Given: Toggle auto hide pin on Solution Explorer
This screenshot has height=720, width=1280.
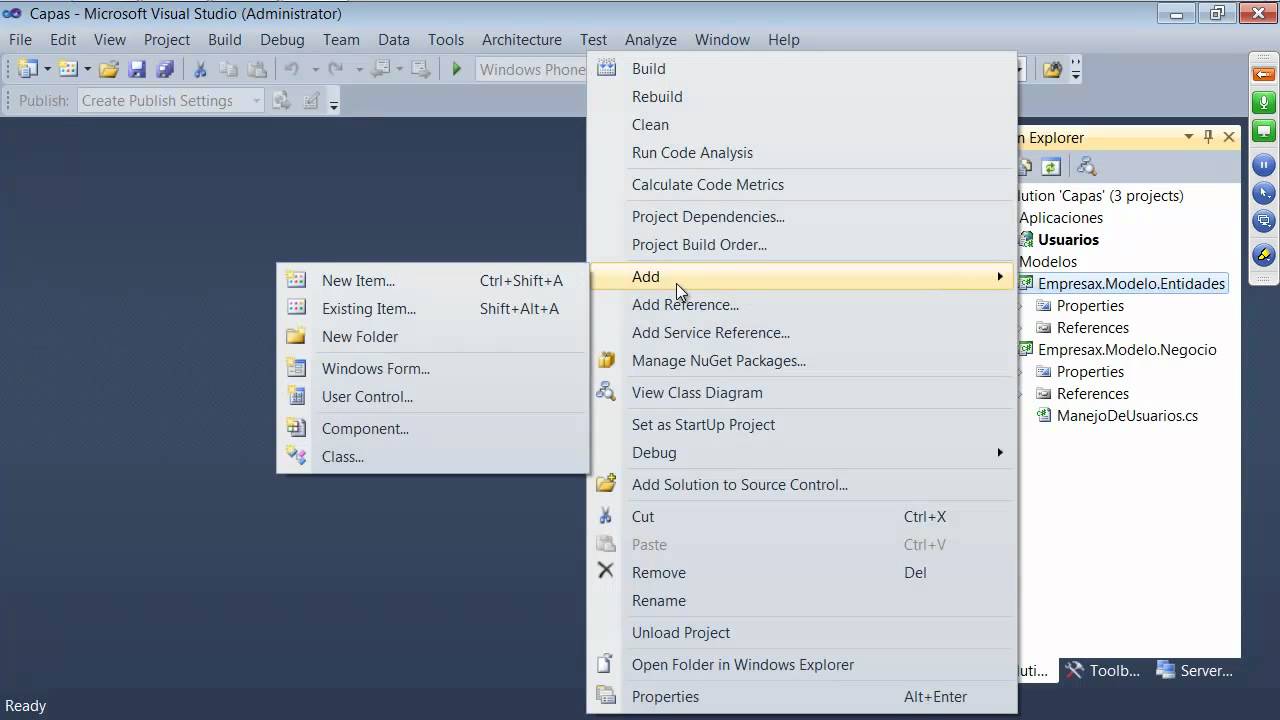Looking at the screenshot, I should (1209, 137).
